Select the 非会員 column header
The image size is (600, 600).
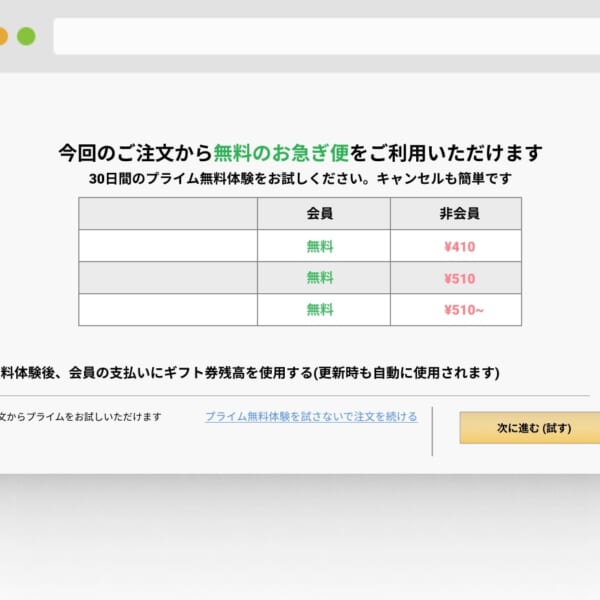(x=459, y=214)
